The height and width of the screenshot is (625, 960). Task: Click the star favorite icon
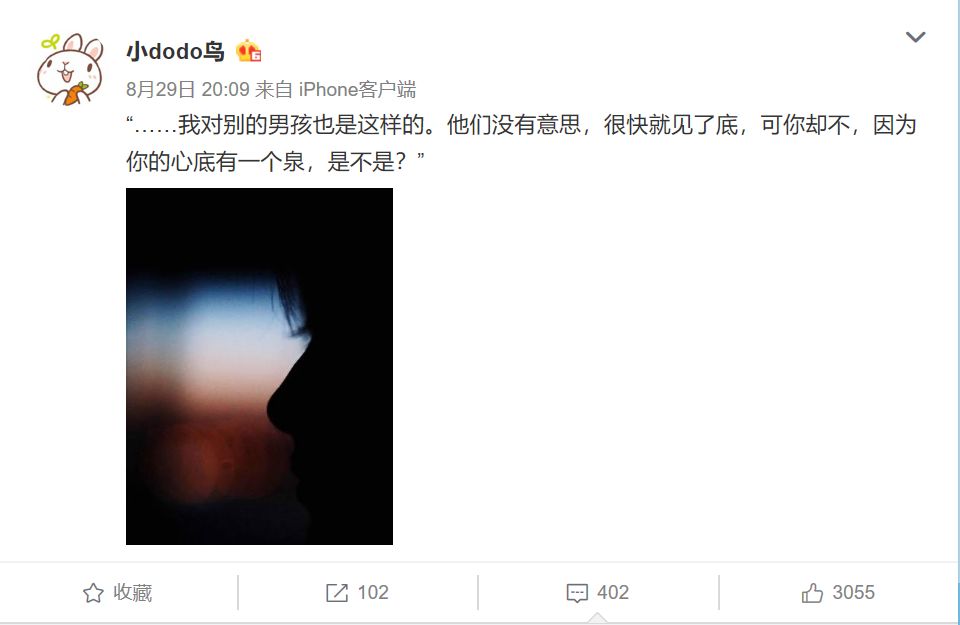(x=93, y=593)
